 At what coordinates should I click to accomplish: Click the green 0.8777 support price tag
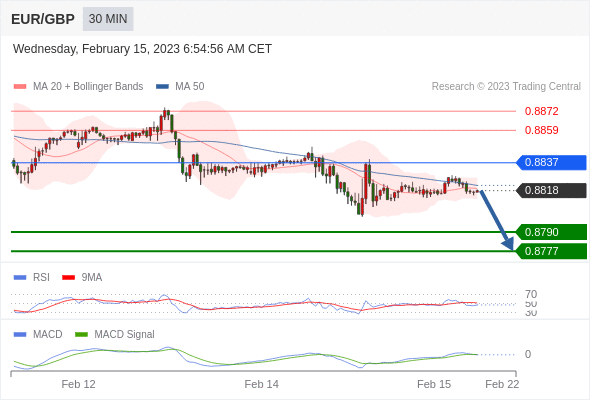[x=551, y=251]
